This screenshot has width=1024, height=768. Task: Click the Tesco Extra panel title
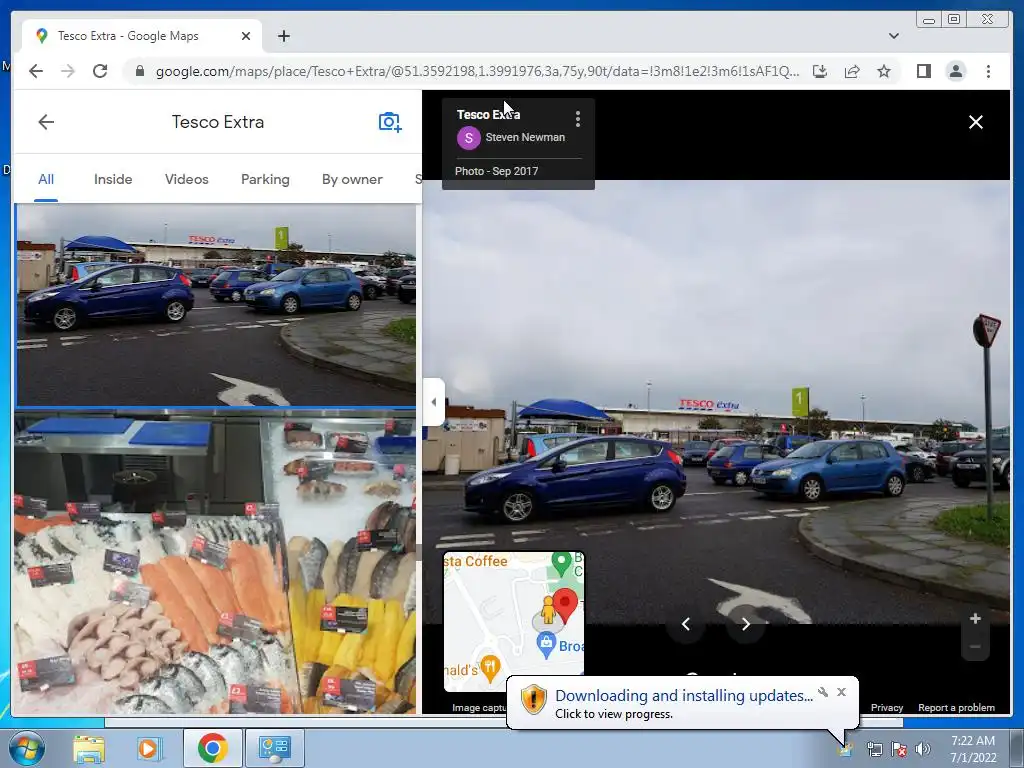[217, 122]
